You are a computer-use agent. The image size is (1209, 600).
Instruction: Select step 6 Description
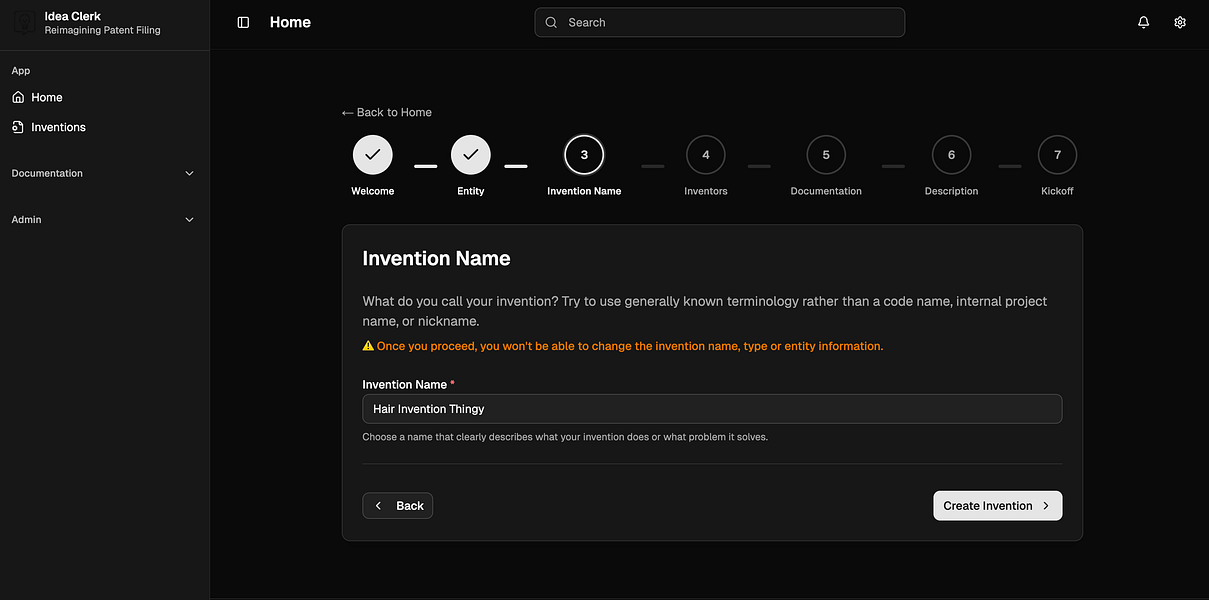(x=951, y=155)
